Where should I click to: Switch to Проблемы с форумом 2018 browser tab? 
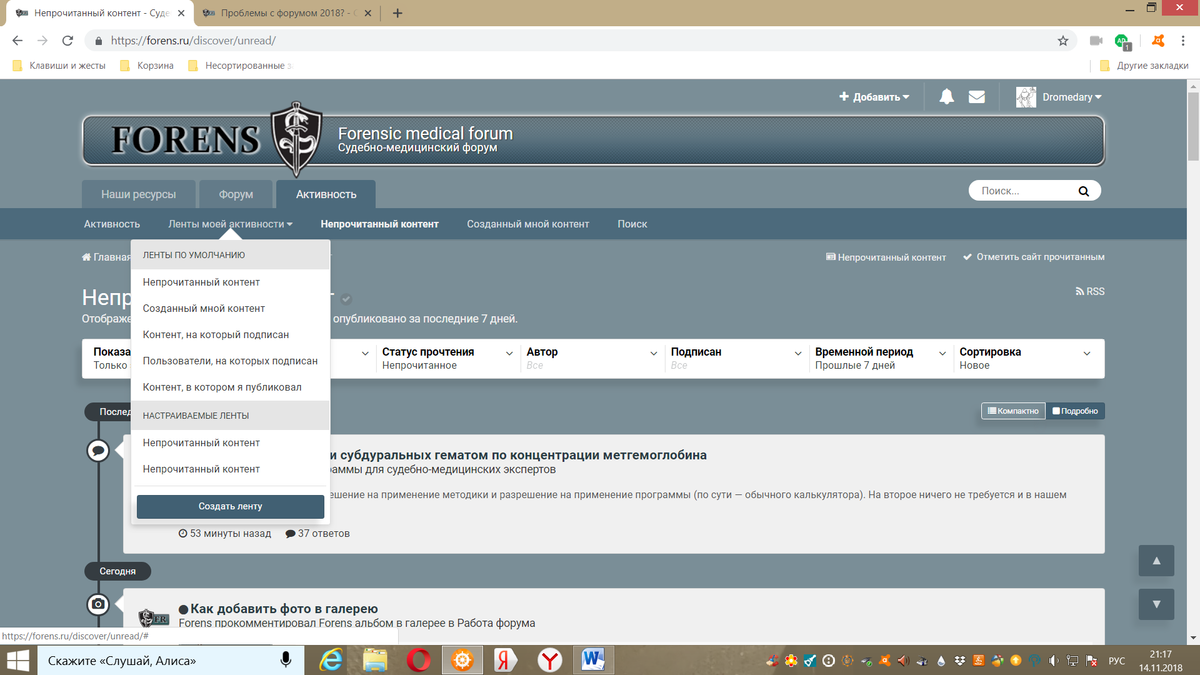pyautogui.click(x=287, y=13)
